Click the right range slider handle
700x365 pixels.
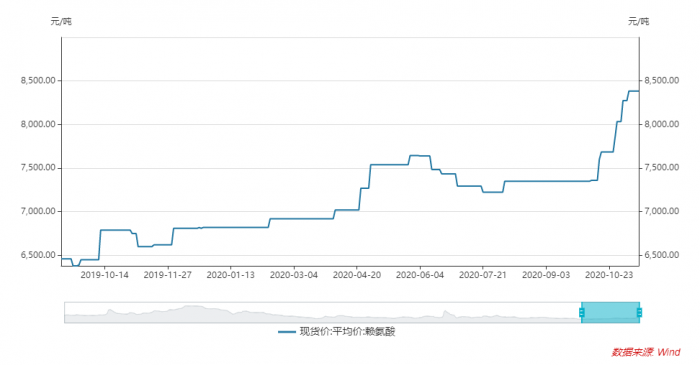coord(639,312)
